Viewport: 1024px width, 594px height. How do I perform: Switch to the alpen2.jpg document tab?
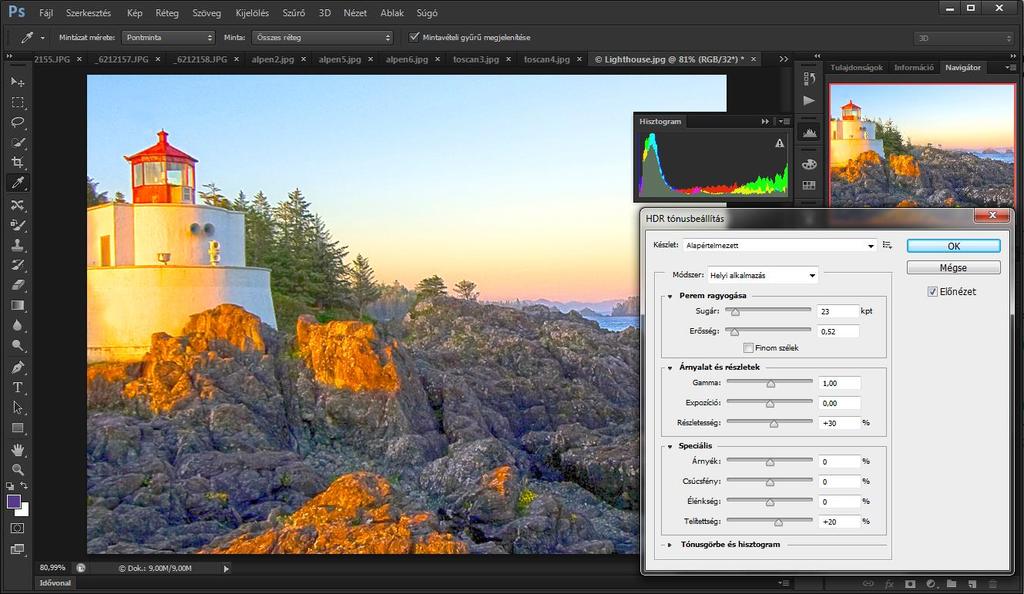[273, 59]
